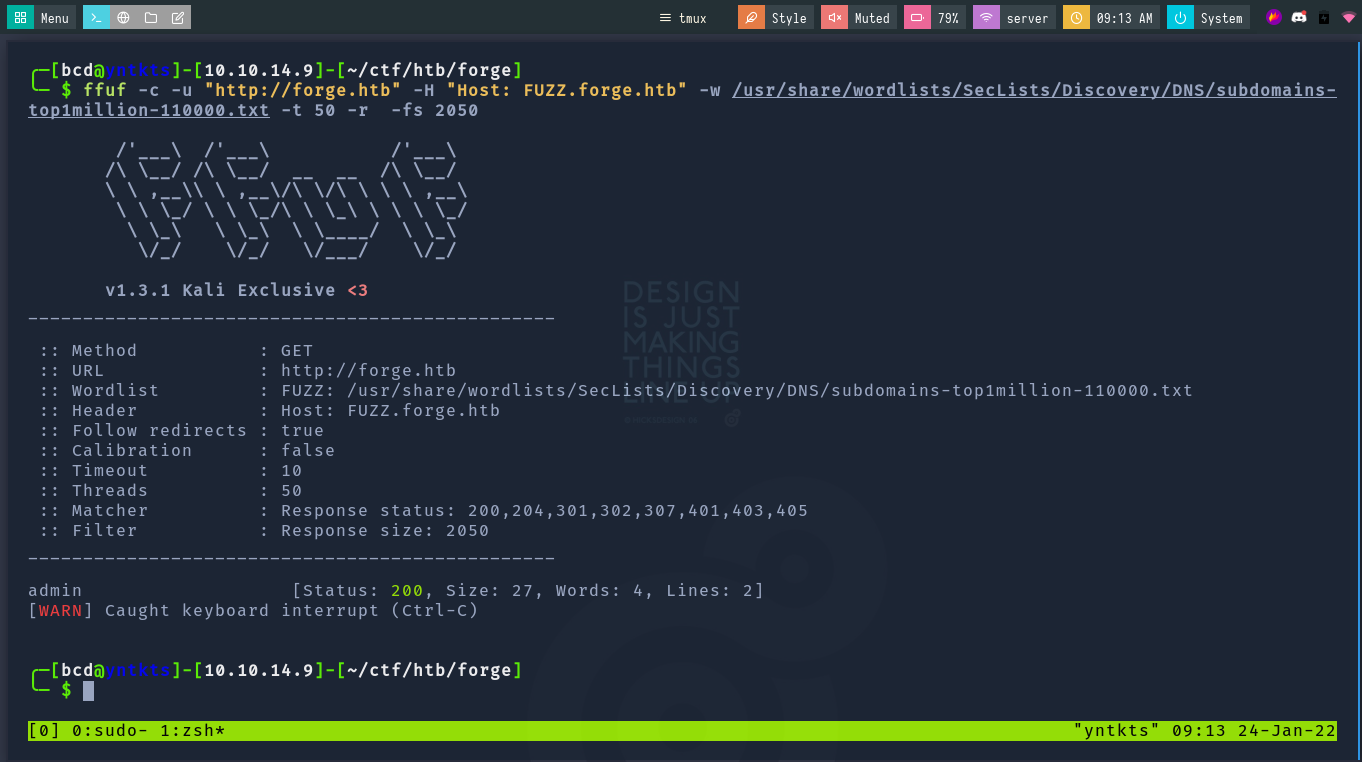Click the Menu label in the panel
Image resolution: width=1362 pixels, height=762 pixels.
point(55,18)
